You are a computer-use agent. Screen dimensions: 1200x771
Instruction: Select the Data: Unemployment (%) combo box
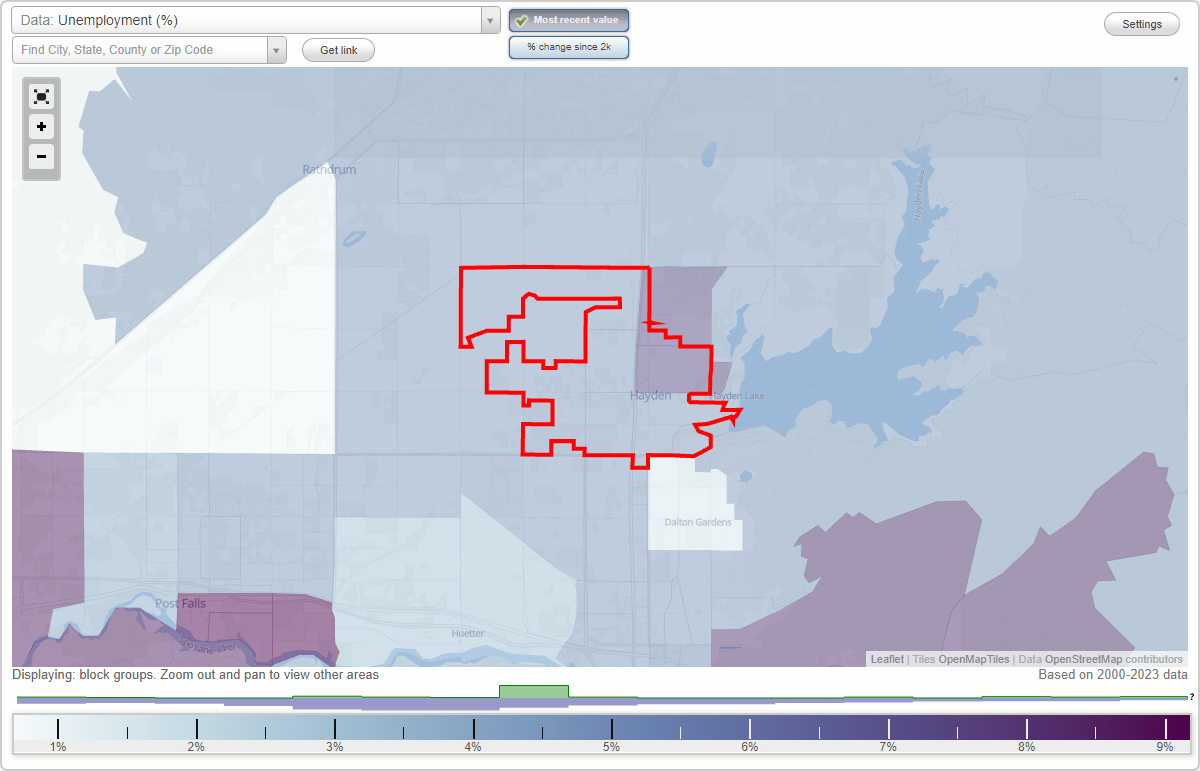[x=255, y=20]
